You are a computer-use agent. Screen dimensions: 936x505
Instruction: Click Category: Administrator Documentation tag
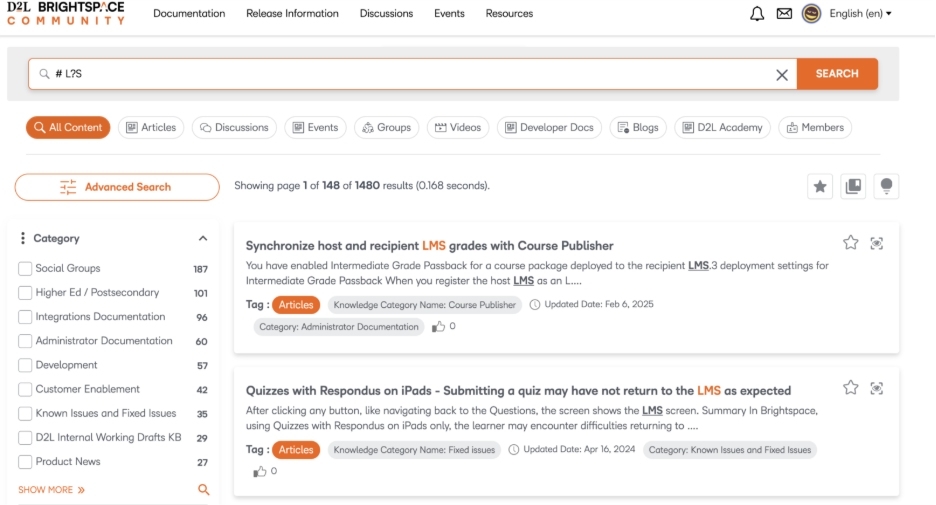click(338, 327)
